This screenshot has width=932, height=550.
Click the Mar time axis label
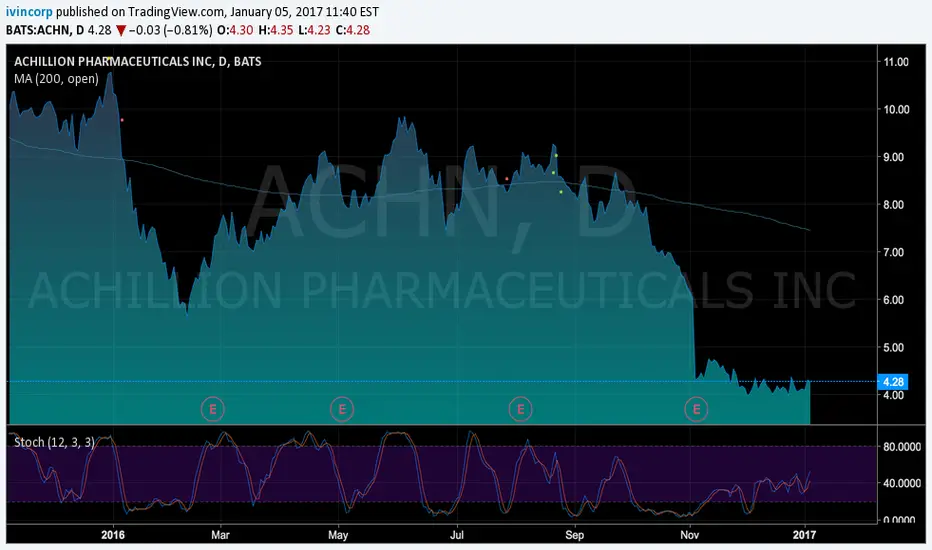[220, 535]
